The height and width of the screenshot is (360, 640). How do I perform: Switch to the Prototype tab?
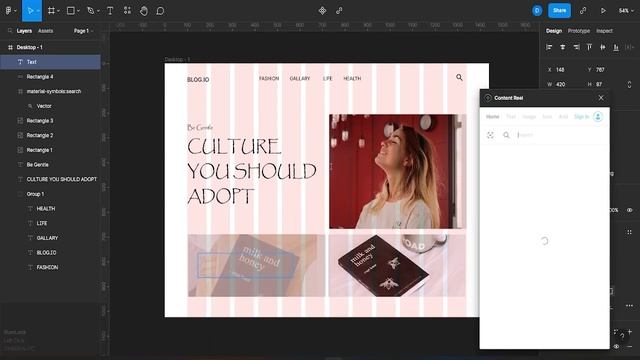[579, 31]
